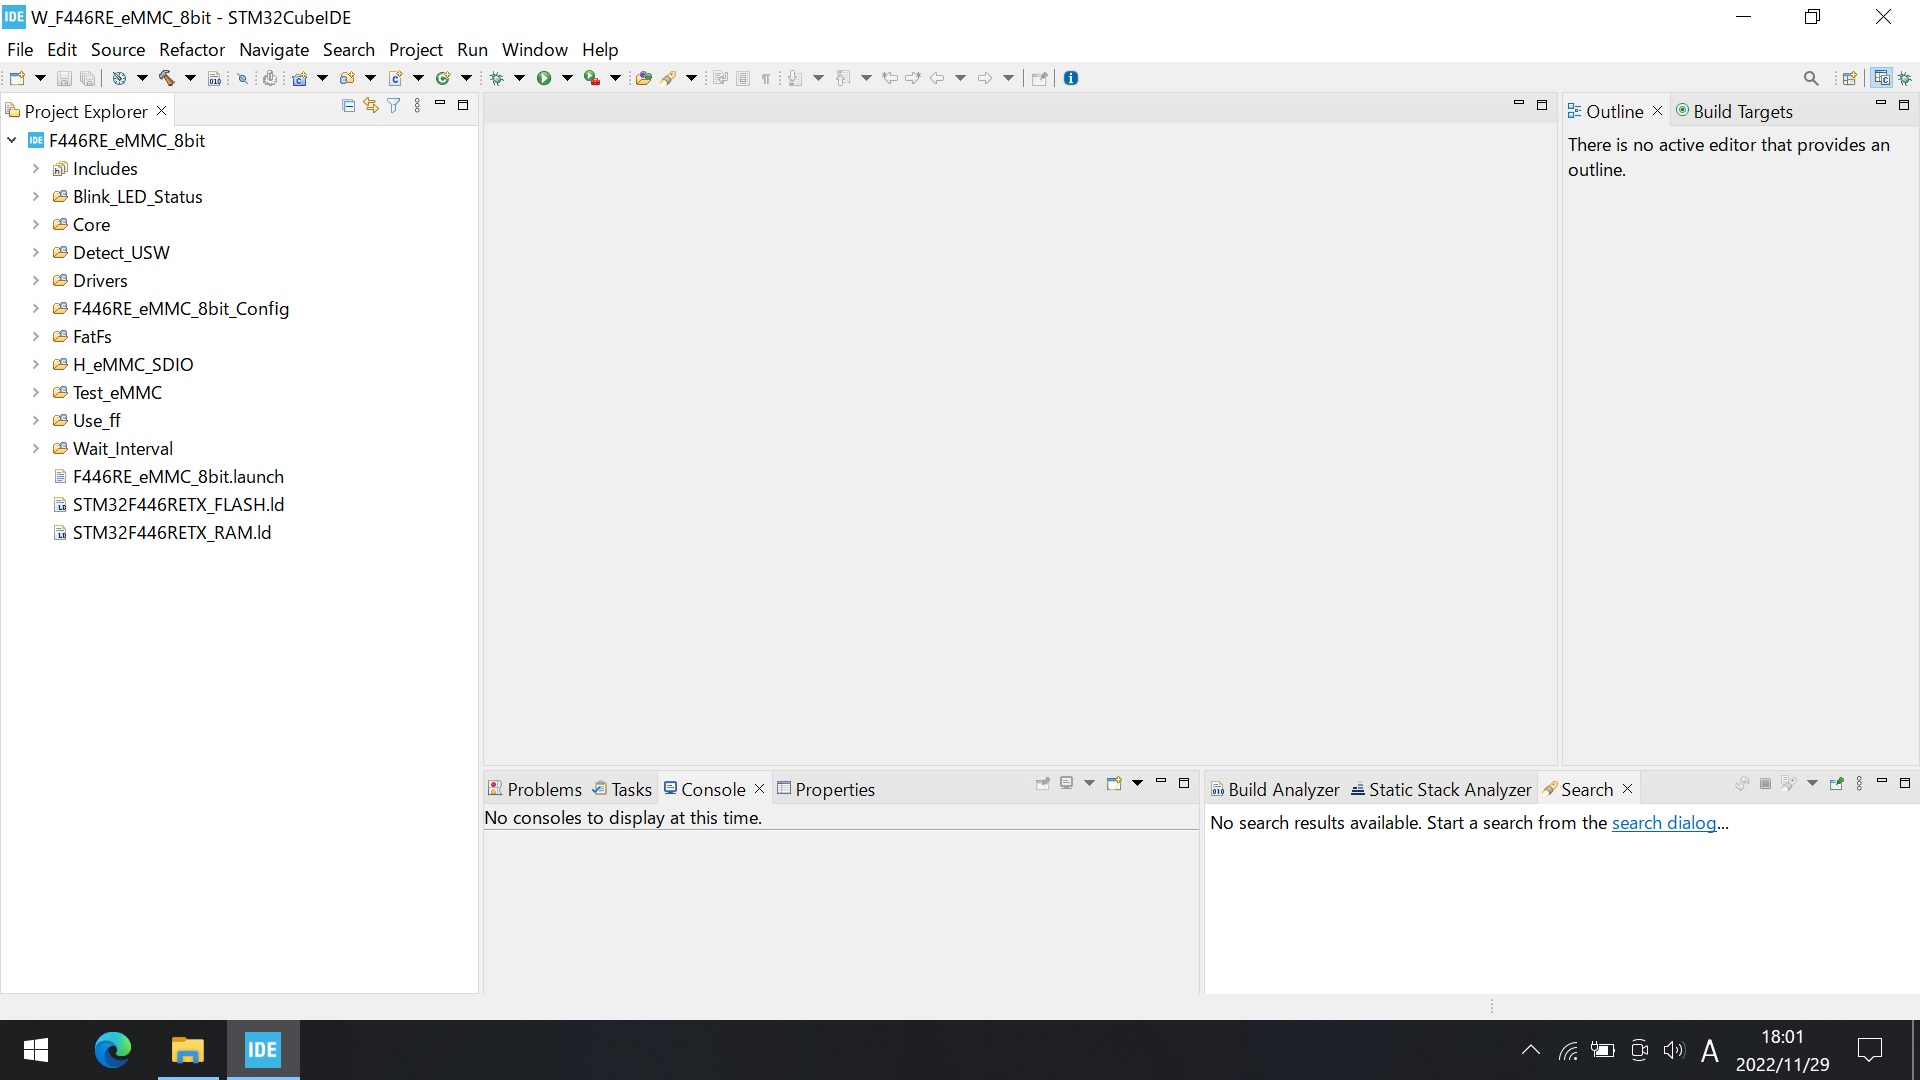
Task: Open the Window menu
Action: (535, 49)
